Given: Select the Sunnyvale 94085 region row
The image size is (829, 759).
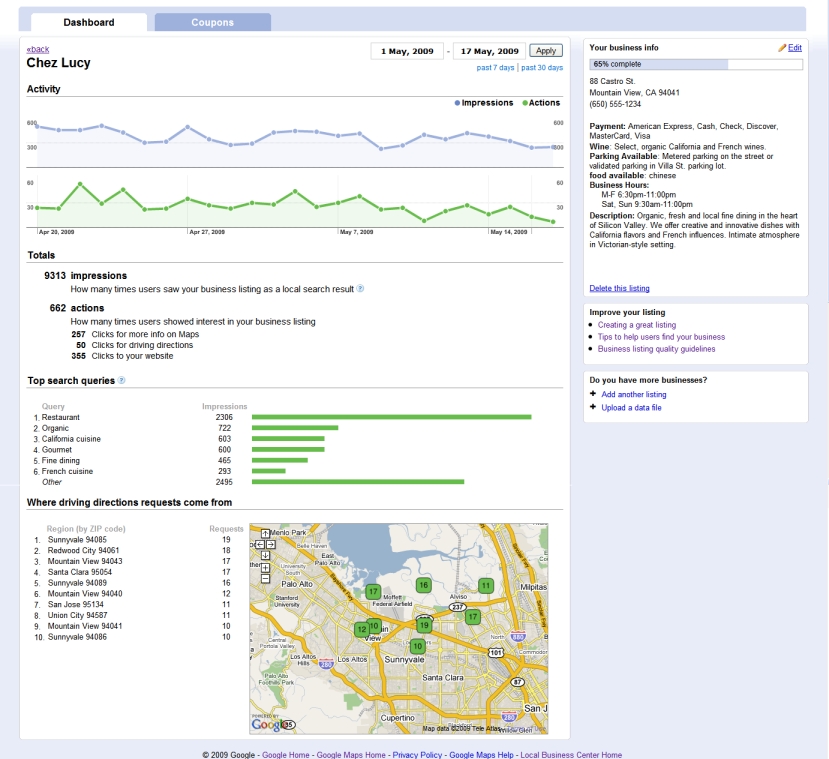Looking at the screenshot, I should [132, 540].
